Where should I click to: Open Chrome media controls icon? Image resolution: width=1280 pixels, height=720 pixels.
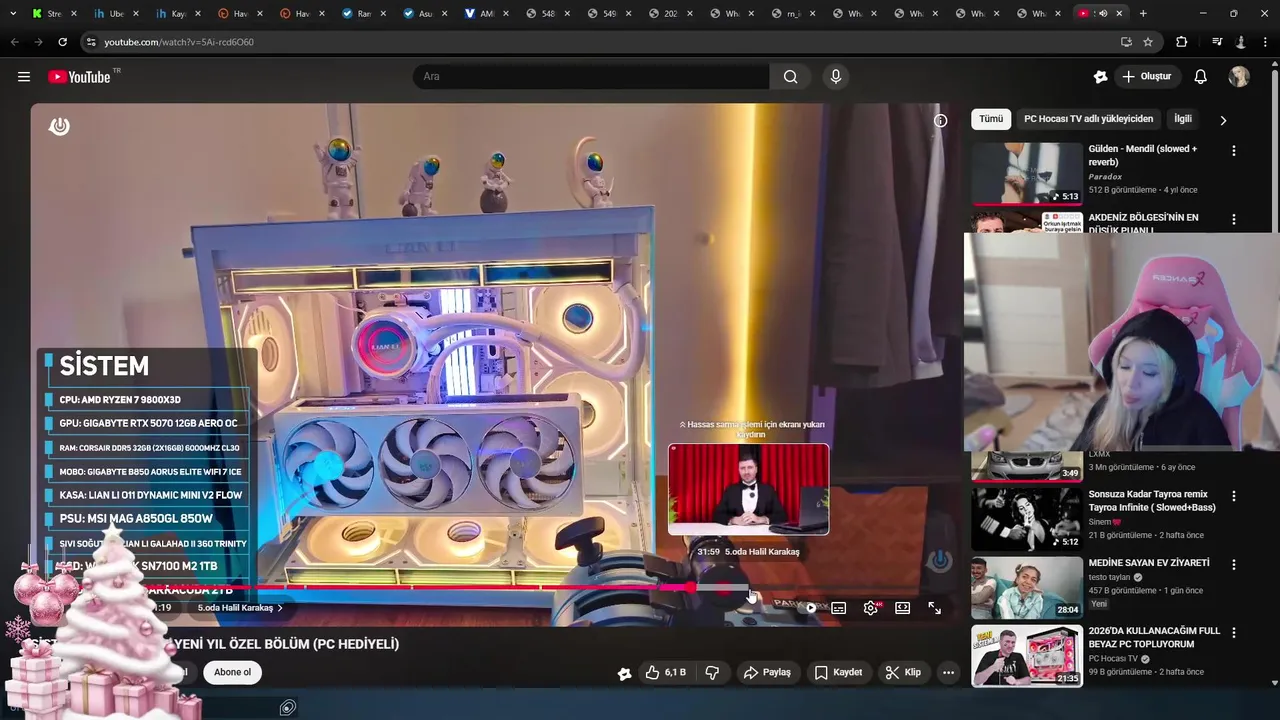point(1217,42)
